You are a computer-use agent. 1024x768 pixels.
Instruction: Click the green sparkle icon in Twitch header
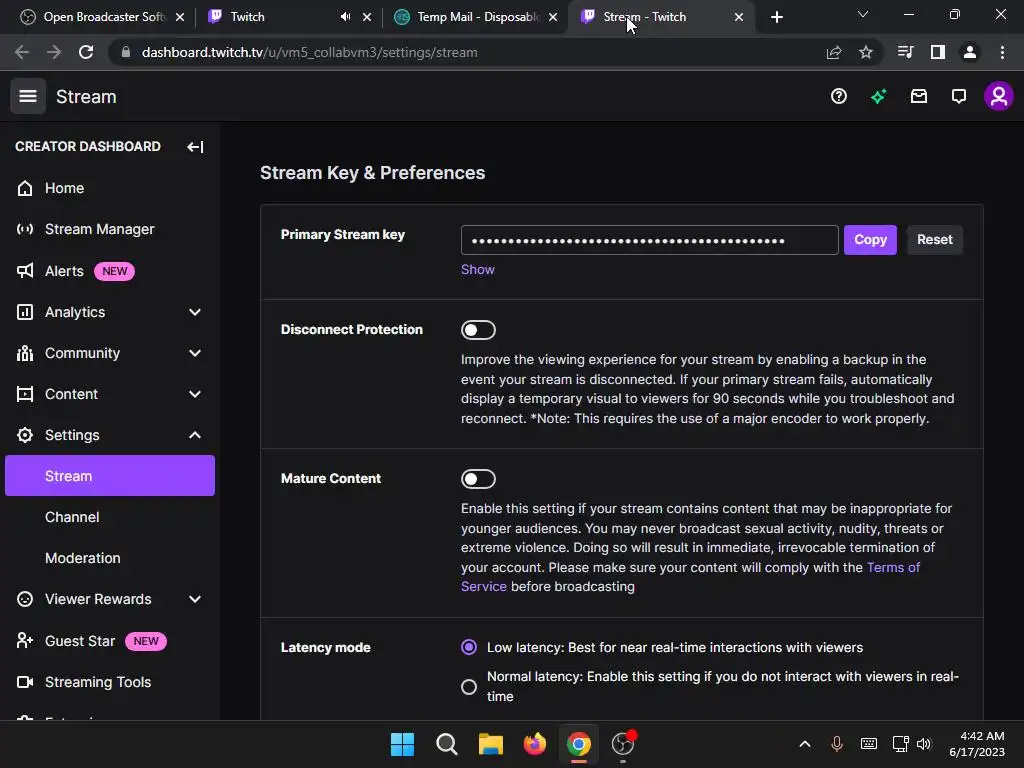coord(878,97)
